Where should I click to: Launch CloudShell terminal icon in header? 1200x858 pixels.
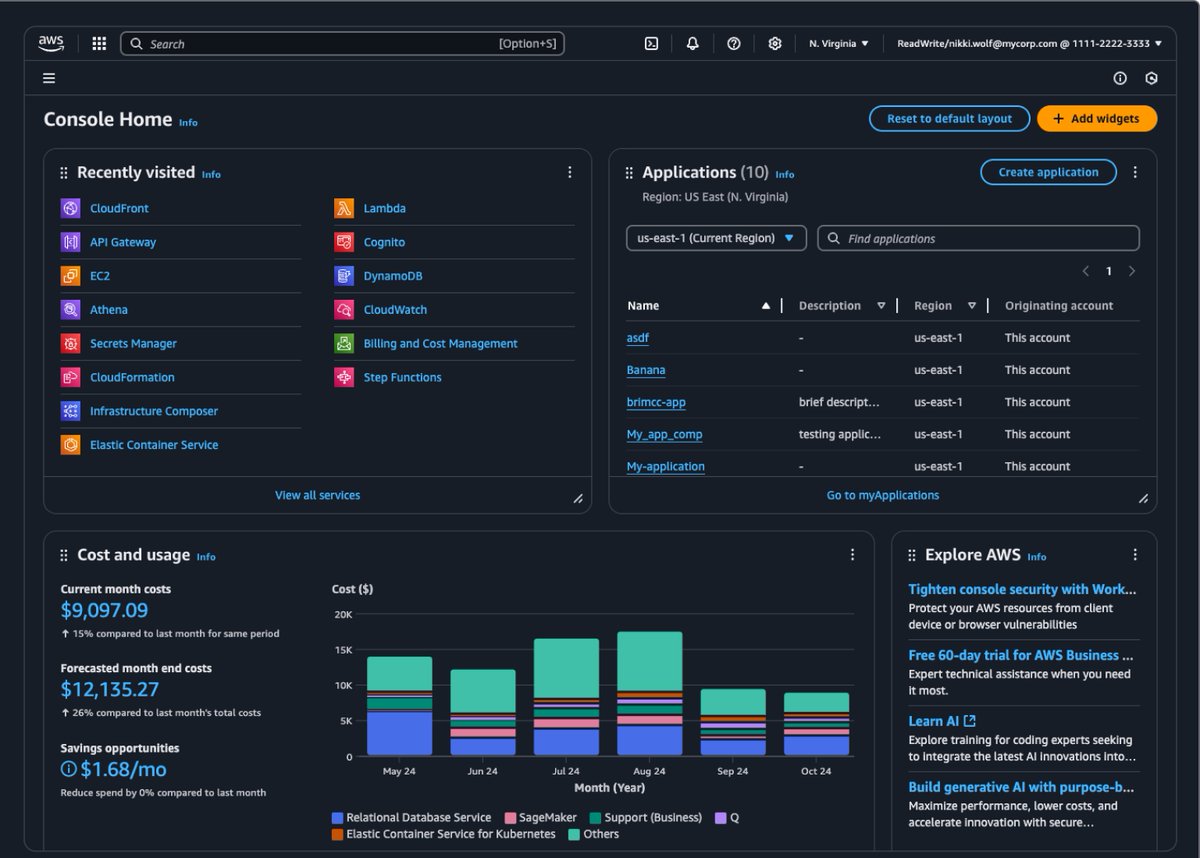[651, 43]
